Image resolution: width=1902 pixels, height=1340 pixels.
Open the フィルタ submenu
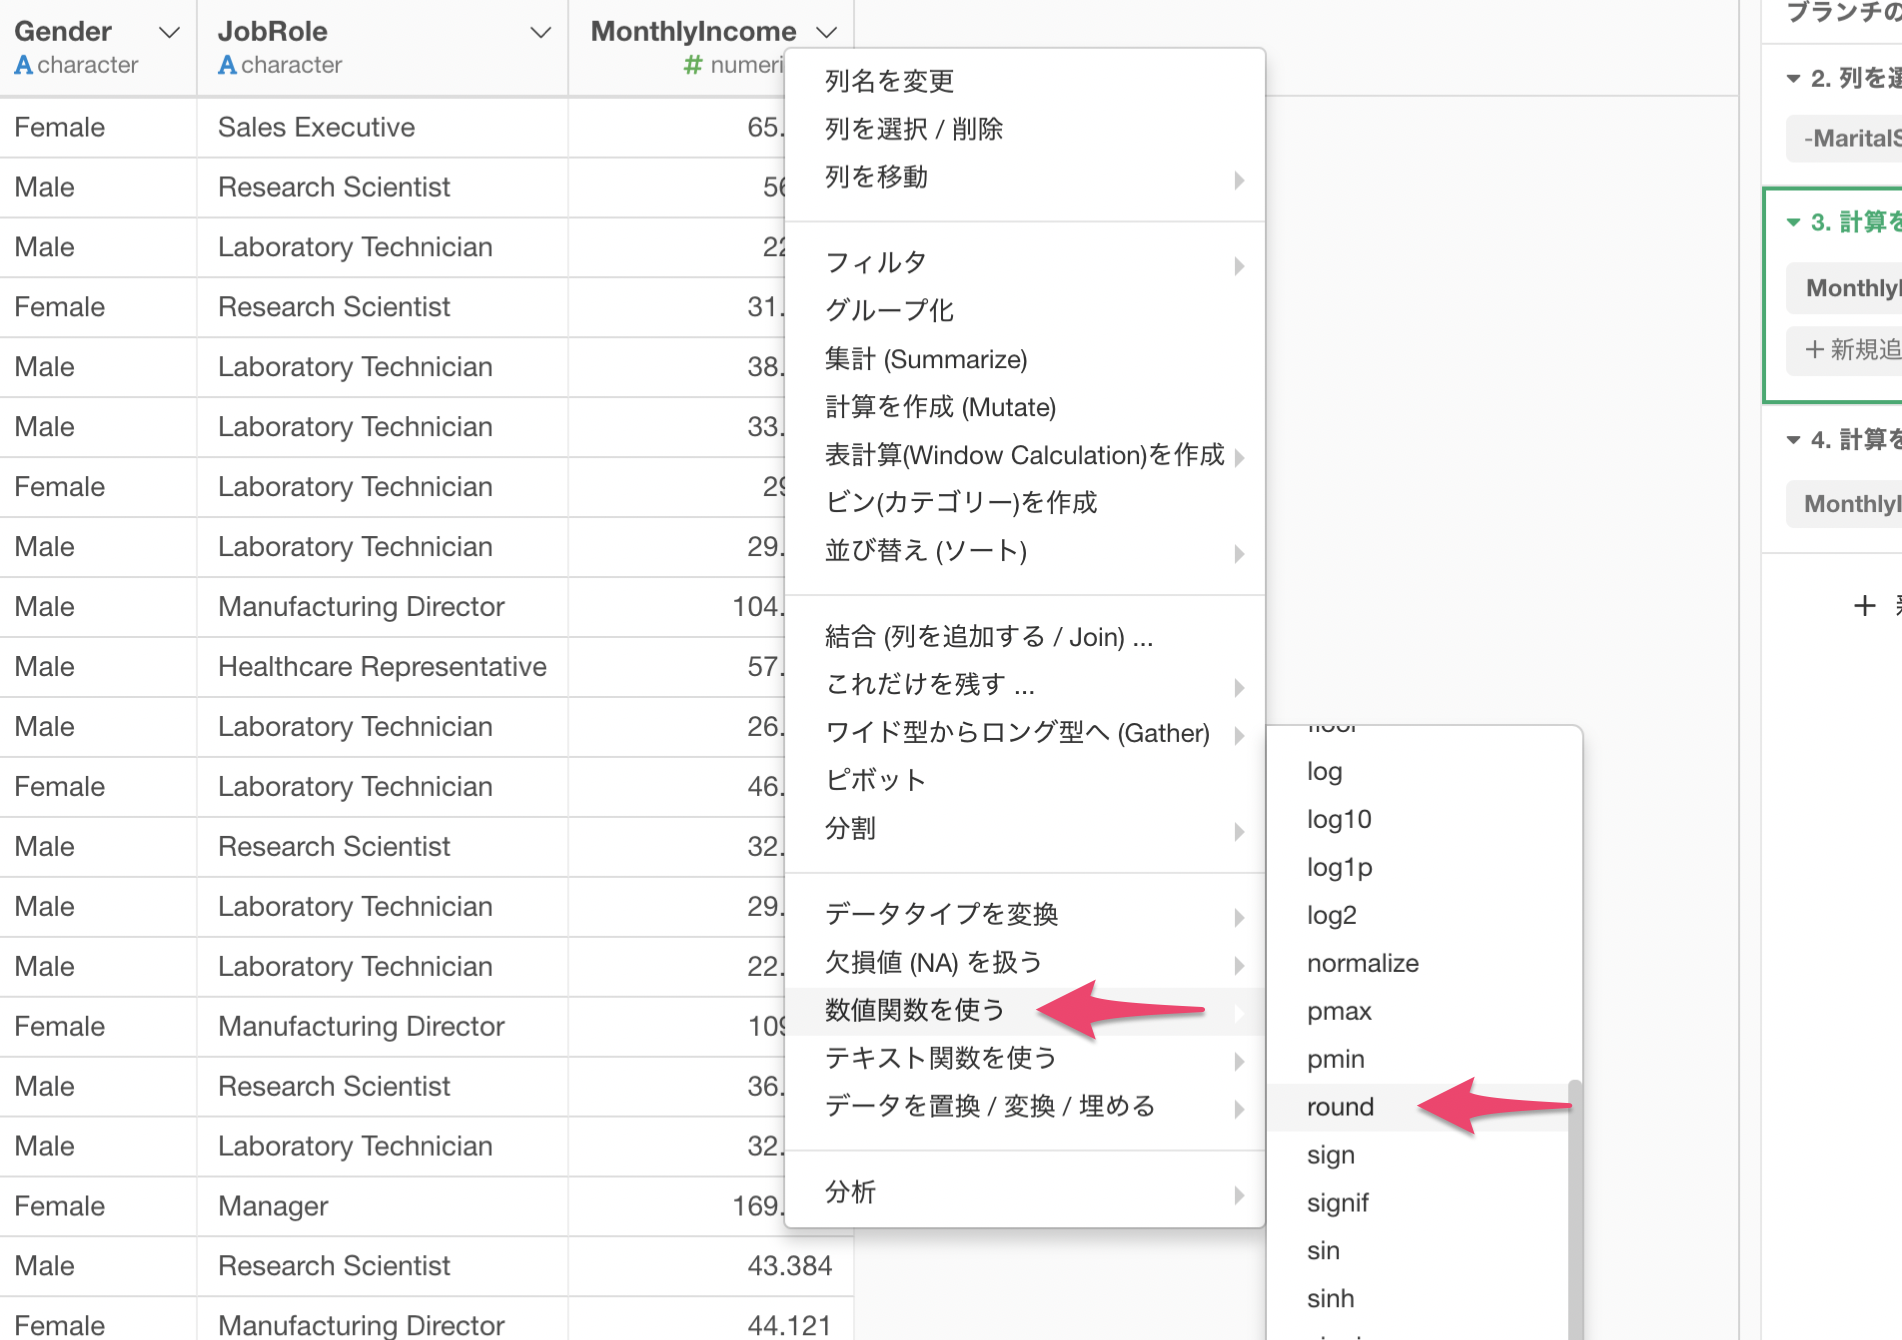[1025, 263]
